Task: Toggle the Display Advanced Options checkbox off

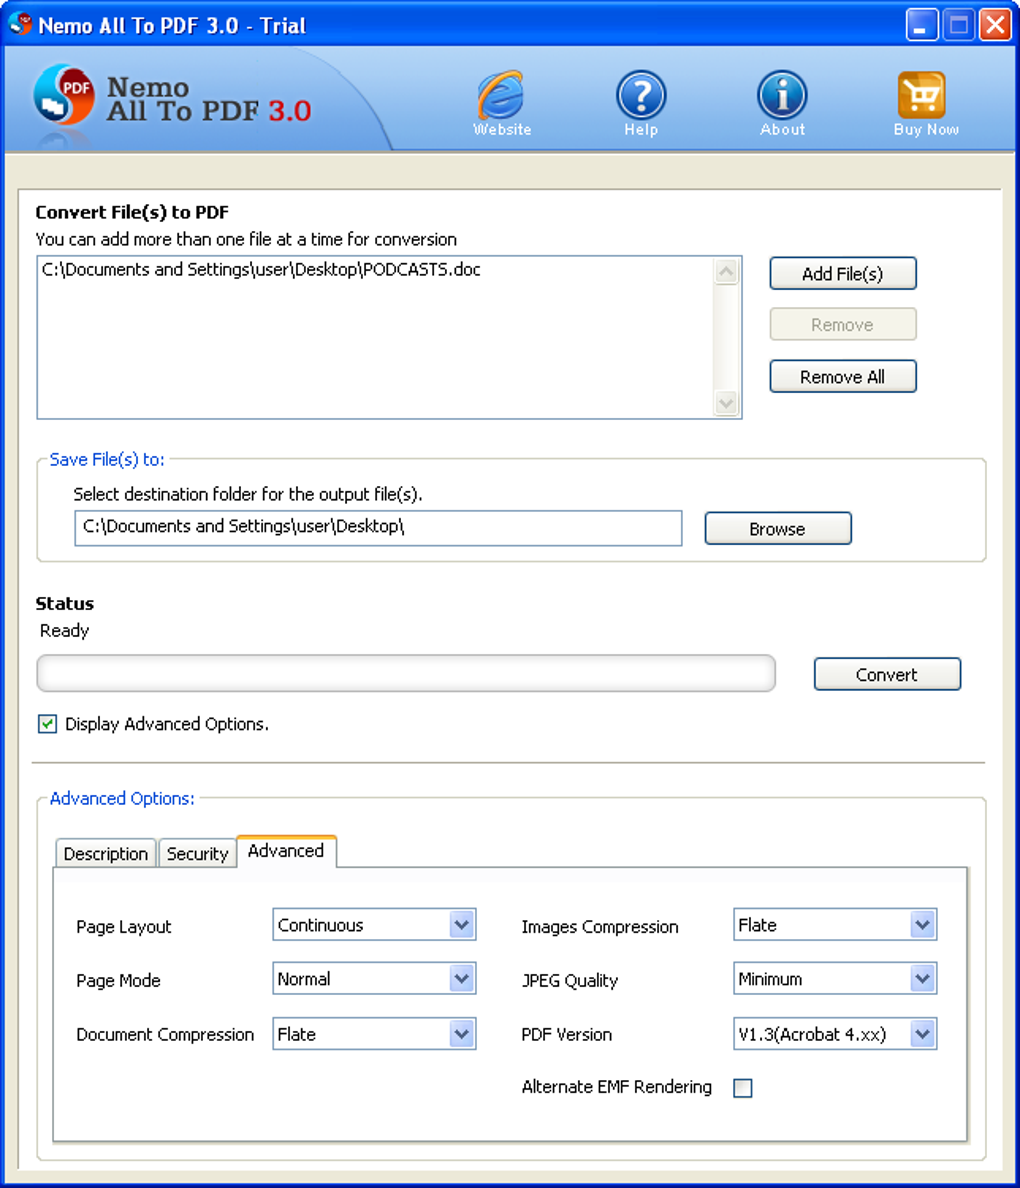Action: click(46, 723)
